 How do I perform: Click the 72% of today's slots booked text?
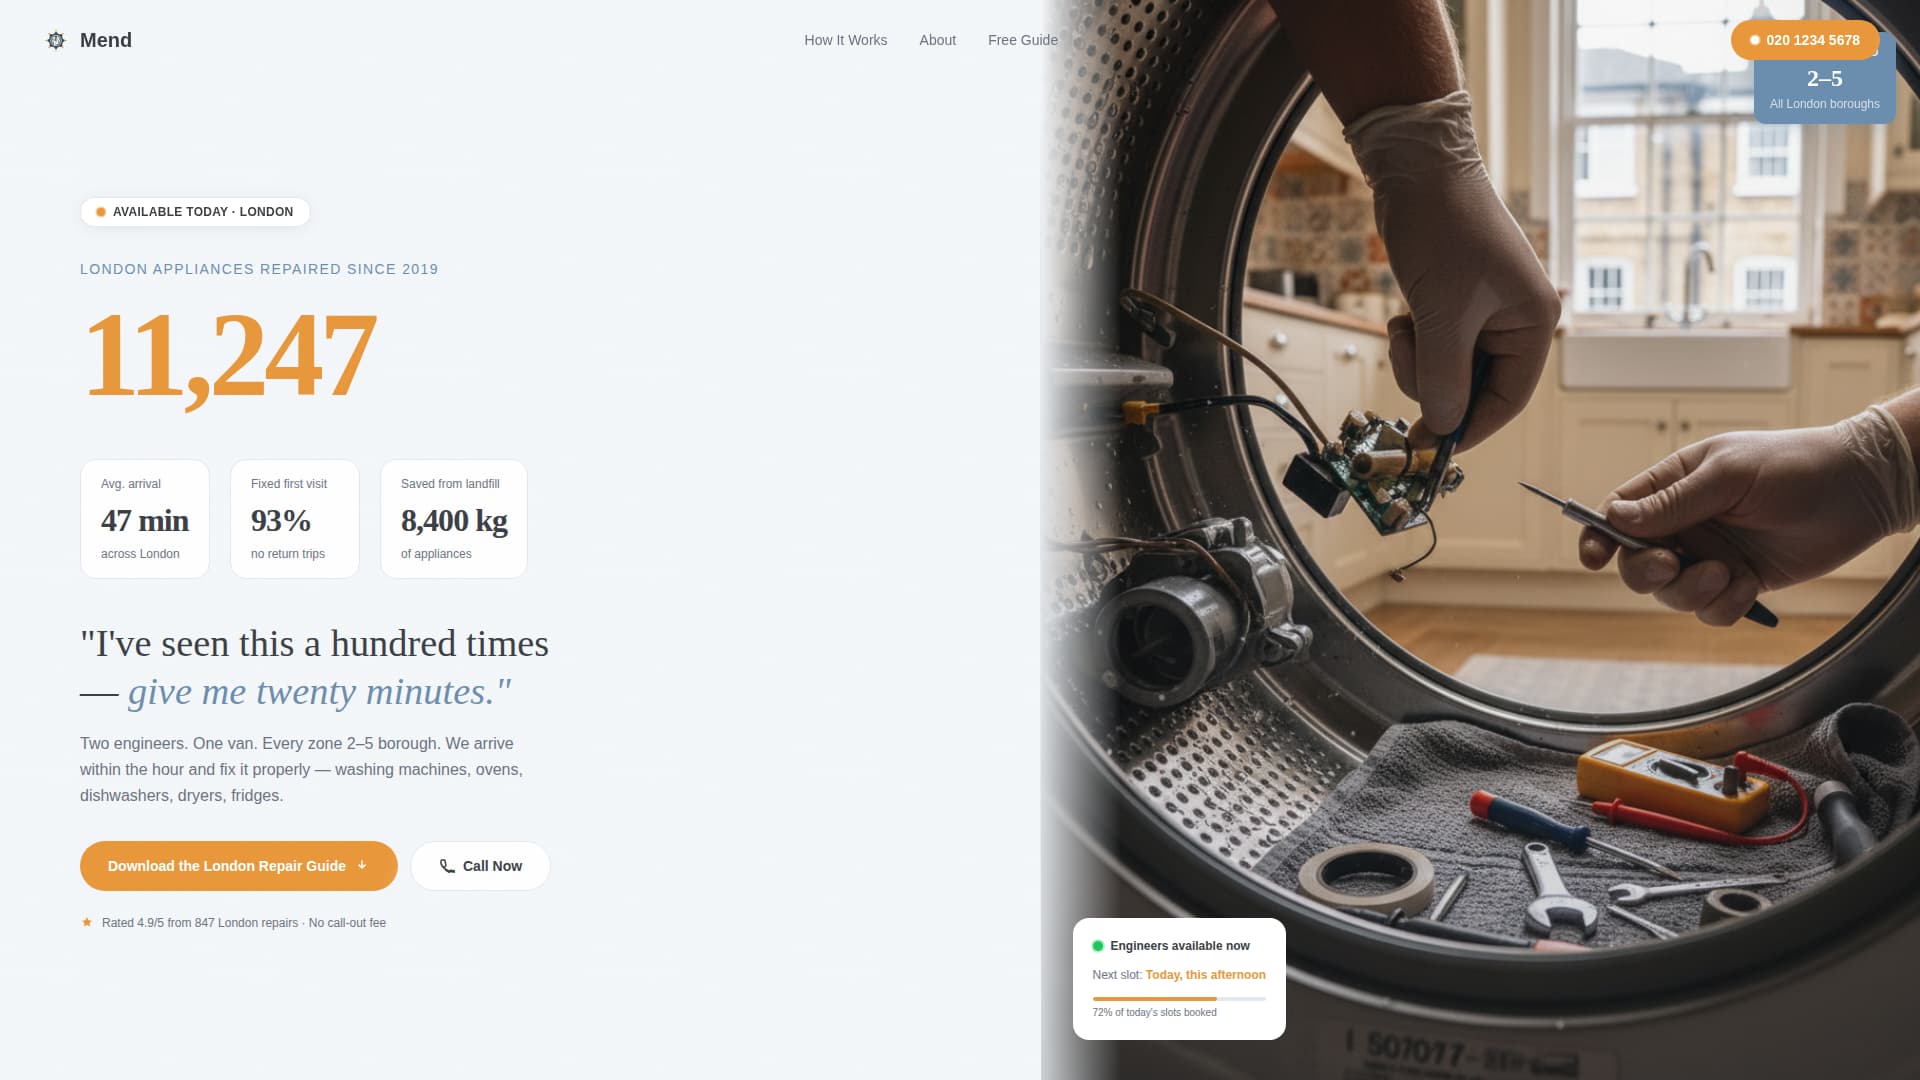(x=1154, y=1013)
